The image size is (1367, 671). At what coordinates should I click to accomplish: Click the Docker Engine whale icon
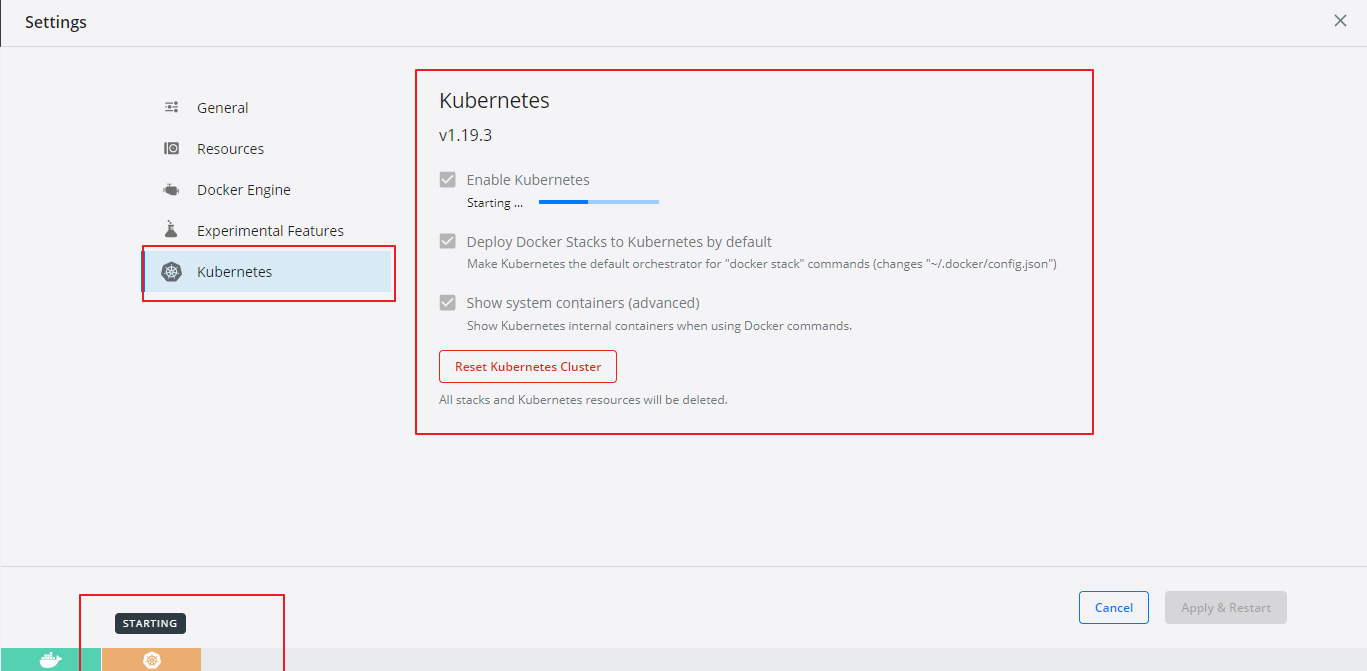[172, 190]
